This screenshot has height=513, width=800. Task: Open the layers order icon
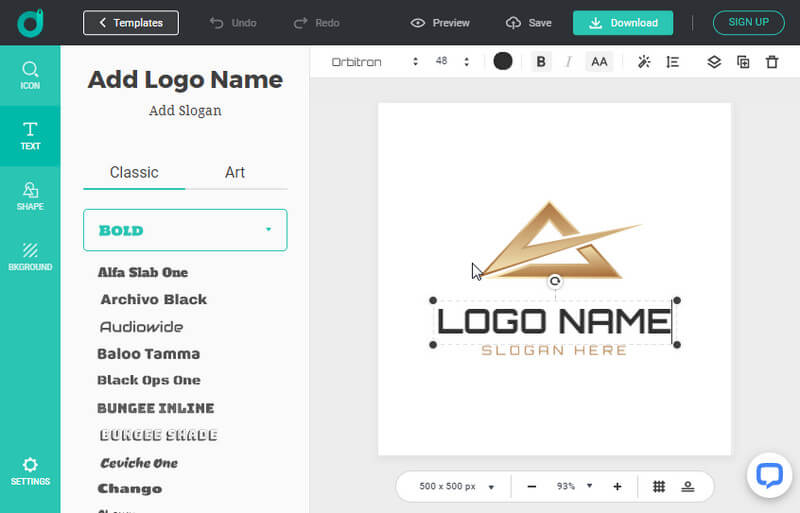coord(714,62)
